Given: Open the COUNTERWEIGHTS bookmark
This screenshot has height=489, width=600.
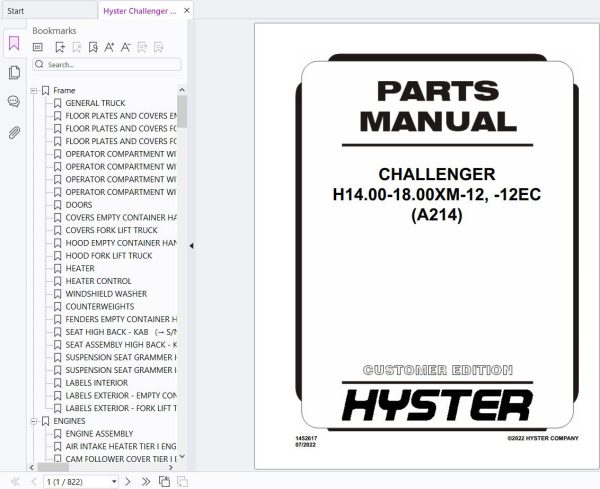Looking at the screenshot, I should click(x=99, y=306).
